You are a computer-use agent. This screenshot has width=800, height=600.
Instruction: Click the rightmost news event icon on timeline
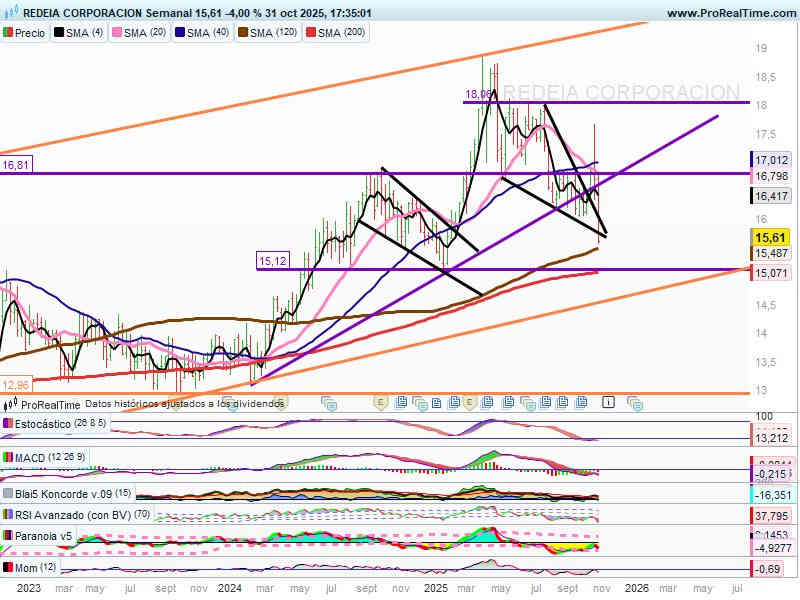coord(634,402)
